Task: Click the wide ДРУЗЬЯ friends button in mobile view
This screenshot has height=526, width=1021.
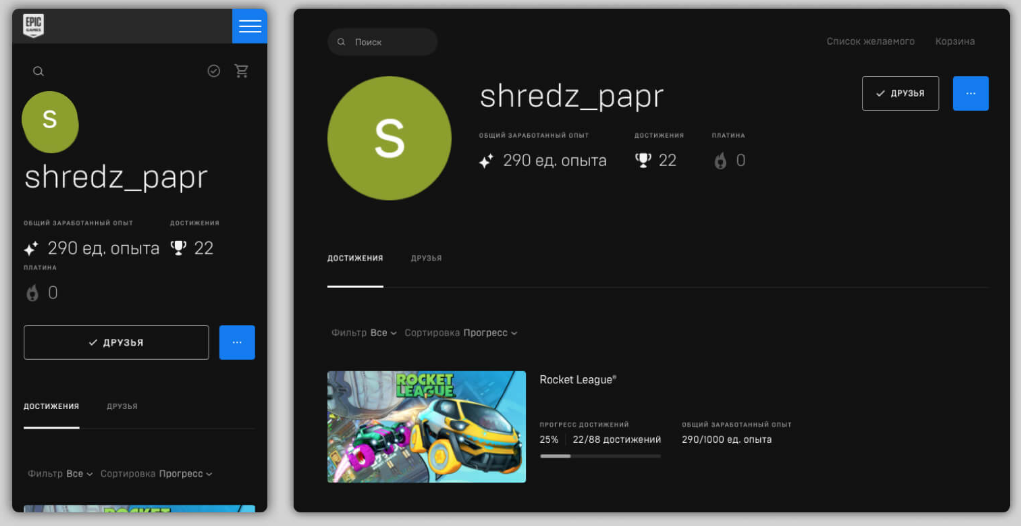Action: 116,342
